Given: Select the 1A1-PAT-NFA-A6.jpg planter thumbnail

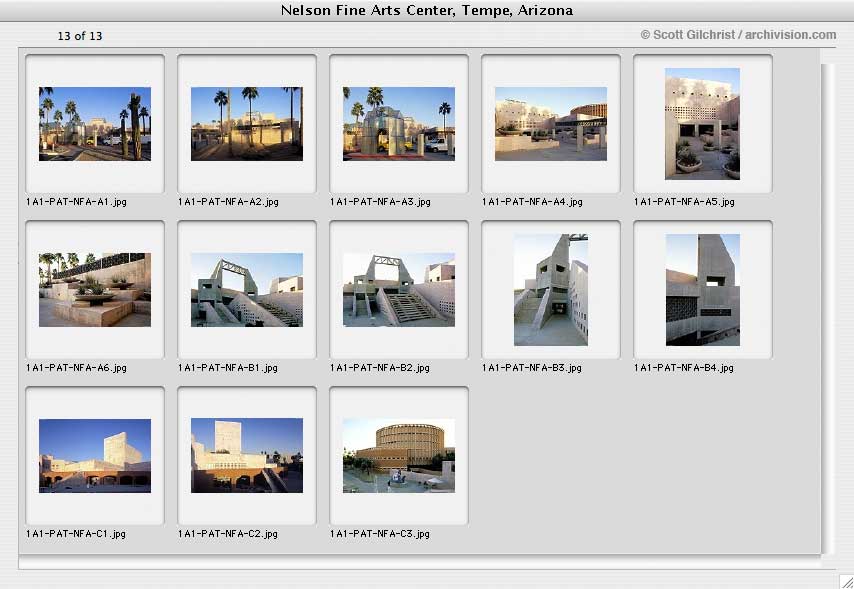Looking at the screenshot, I should click(x=95, y=290).
